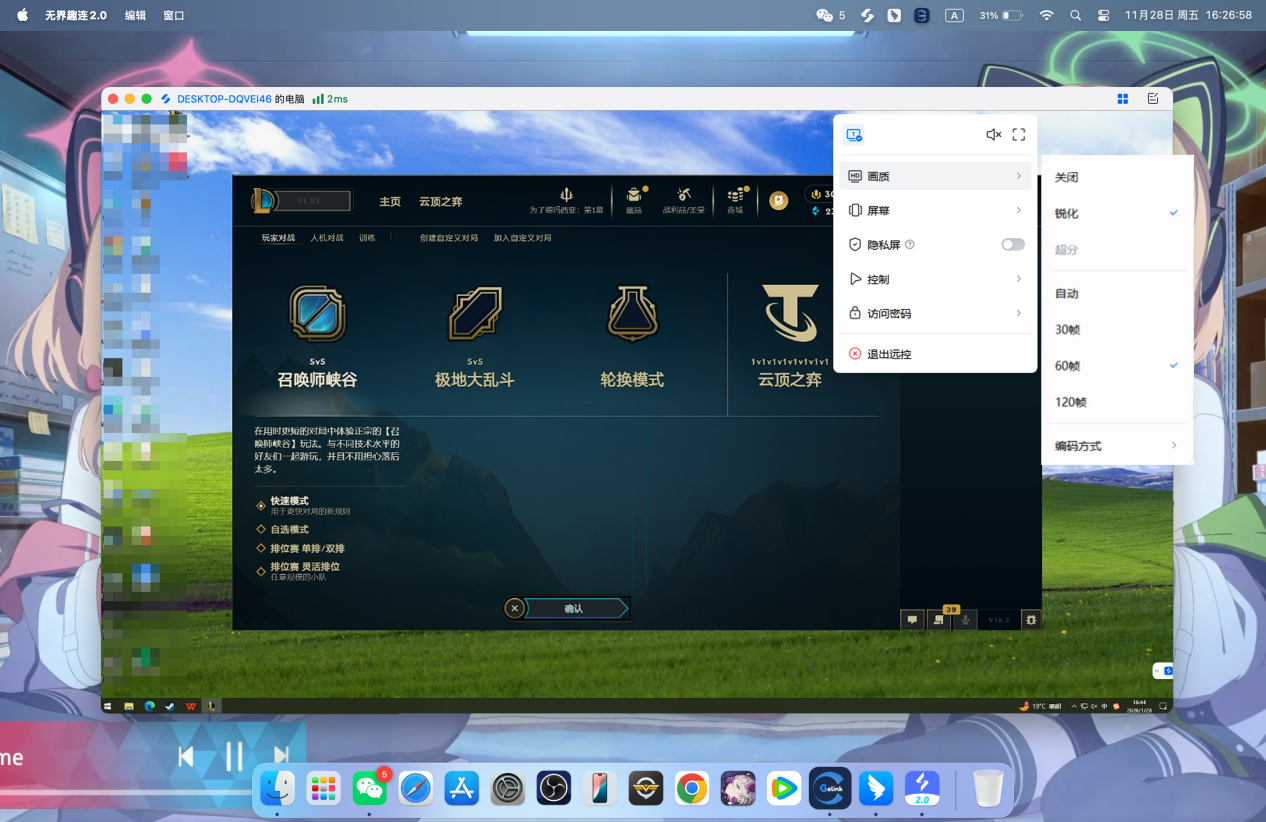Click 退出远控 to exit remote control

888,354
